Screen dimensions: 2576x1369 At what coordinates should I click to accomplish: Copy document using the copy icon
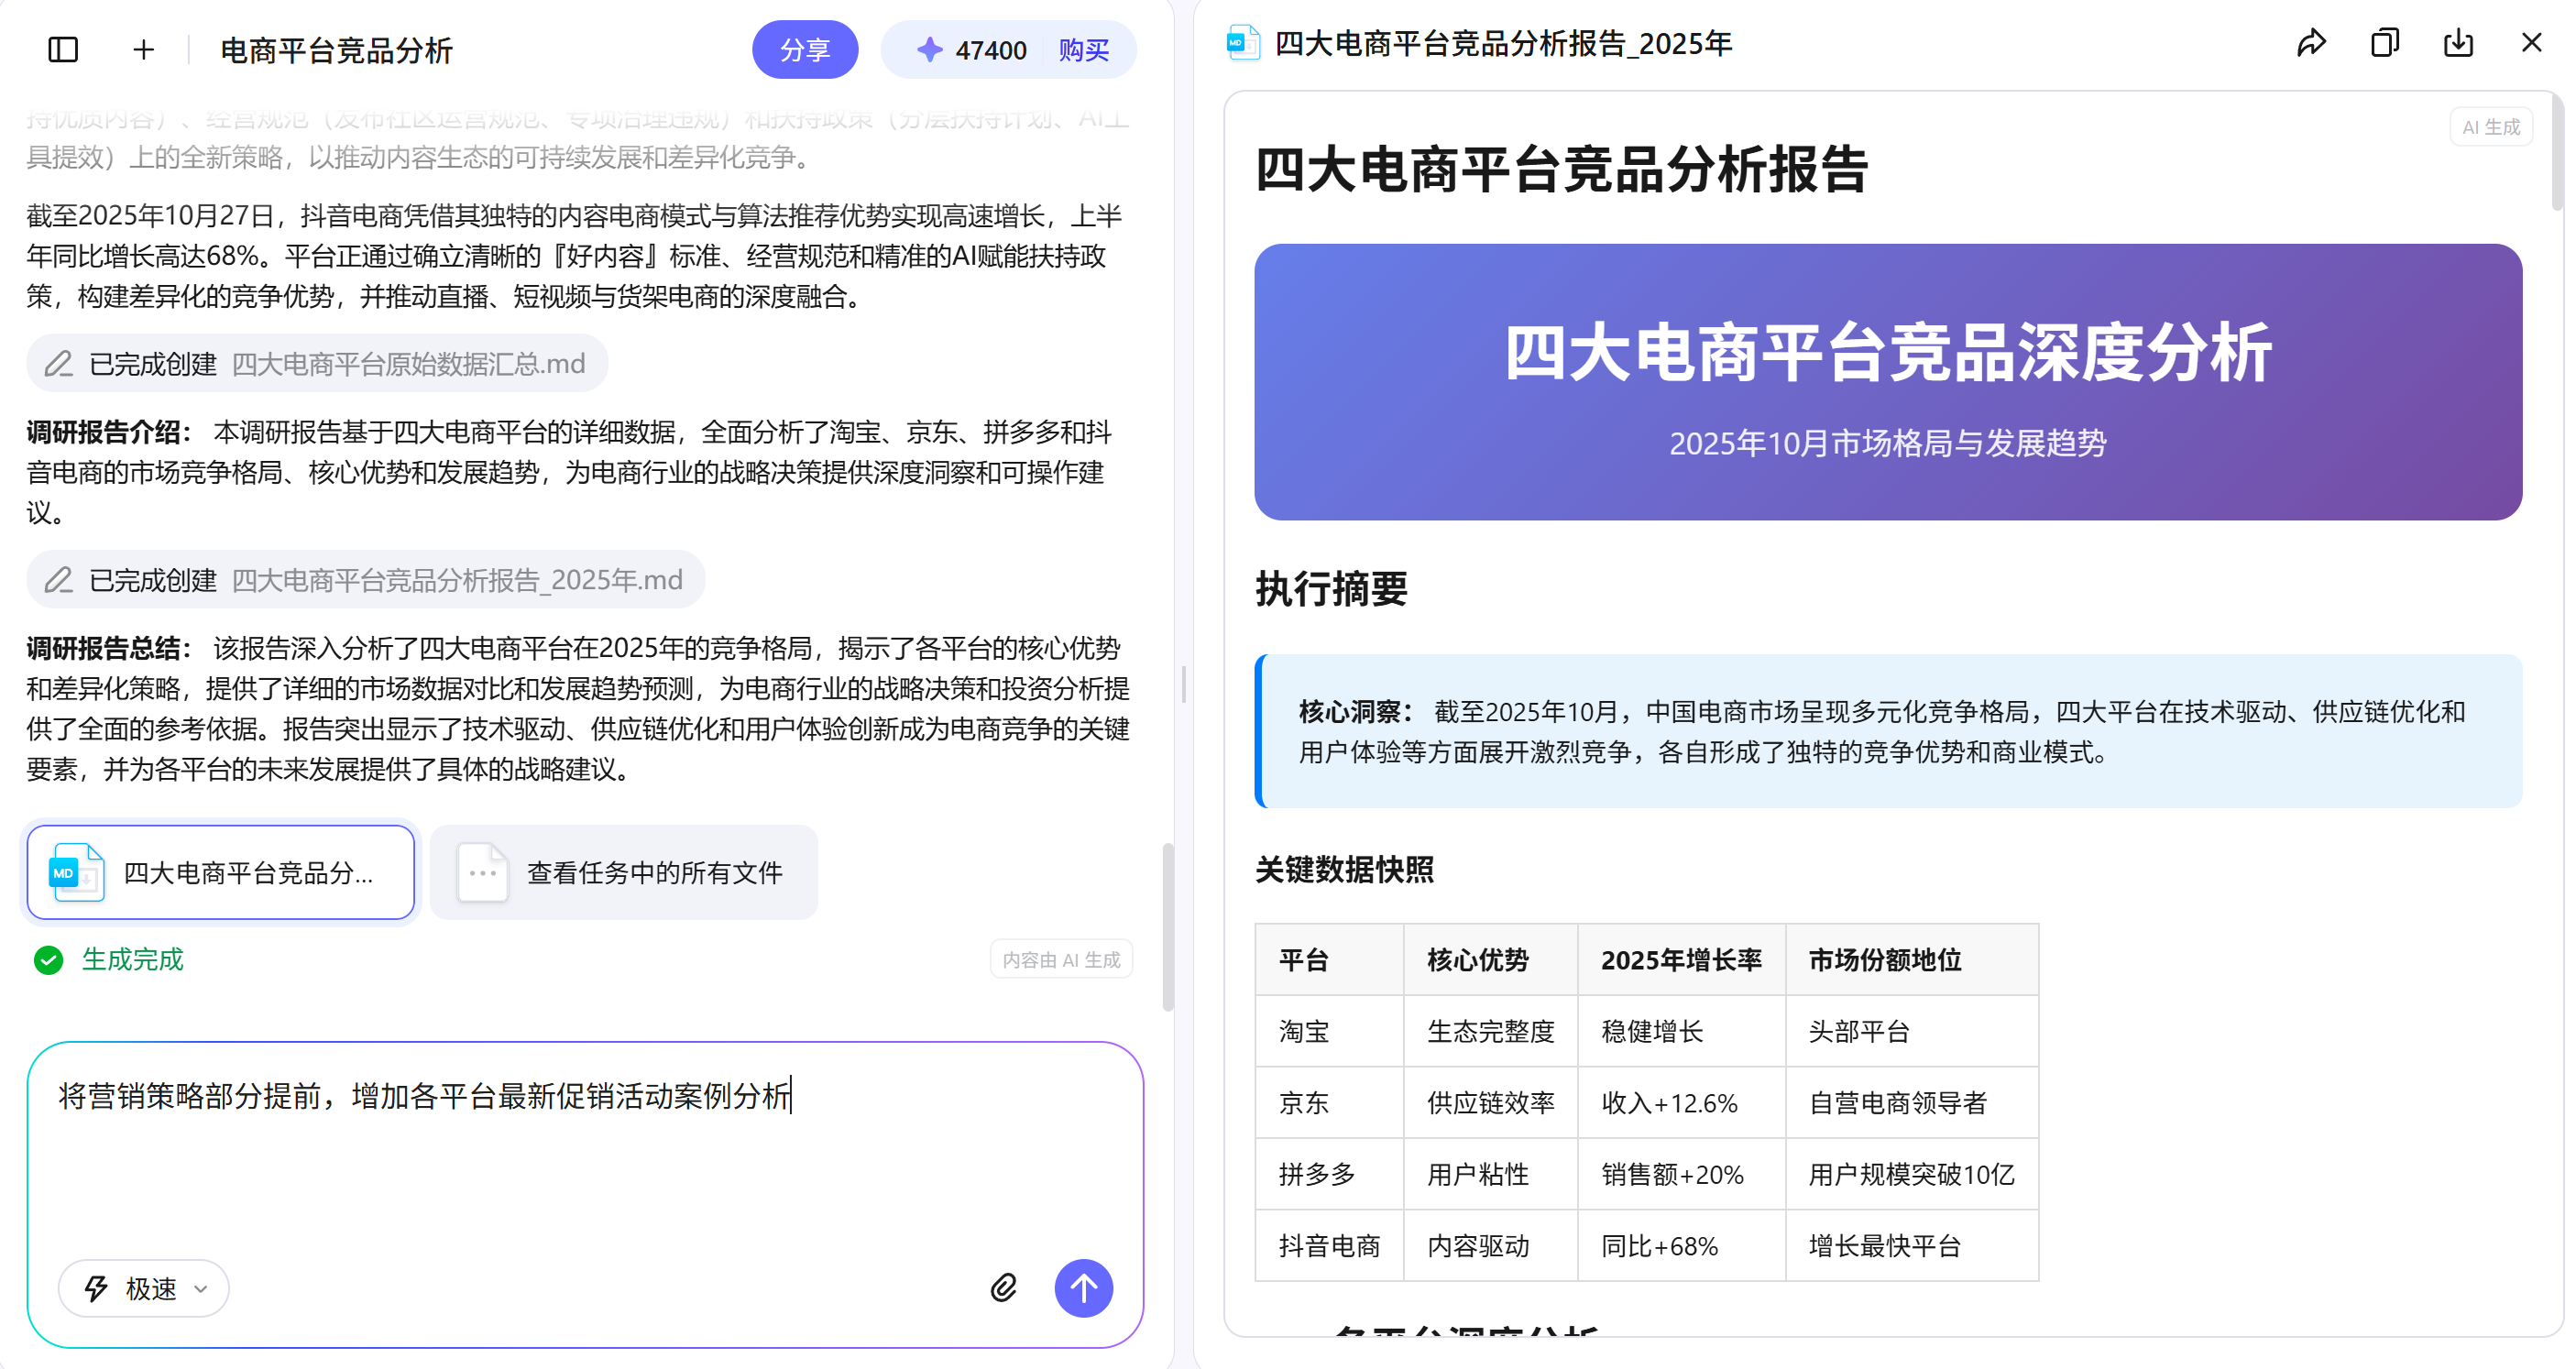(2384, 43)
